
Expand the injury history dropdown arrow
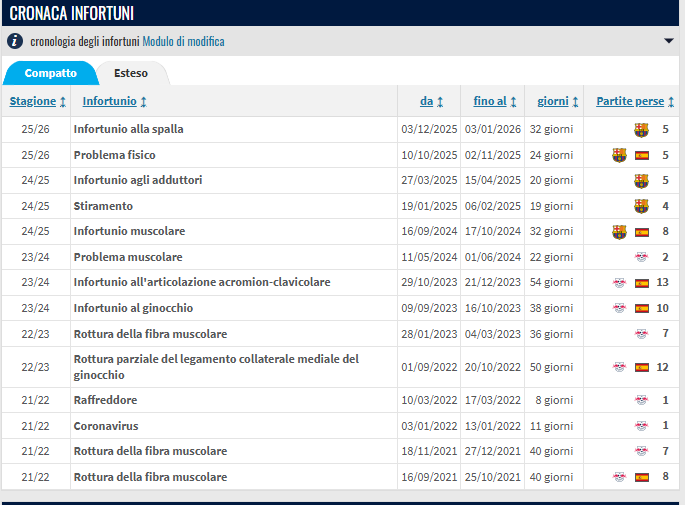668,41
